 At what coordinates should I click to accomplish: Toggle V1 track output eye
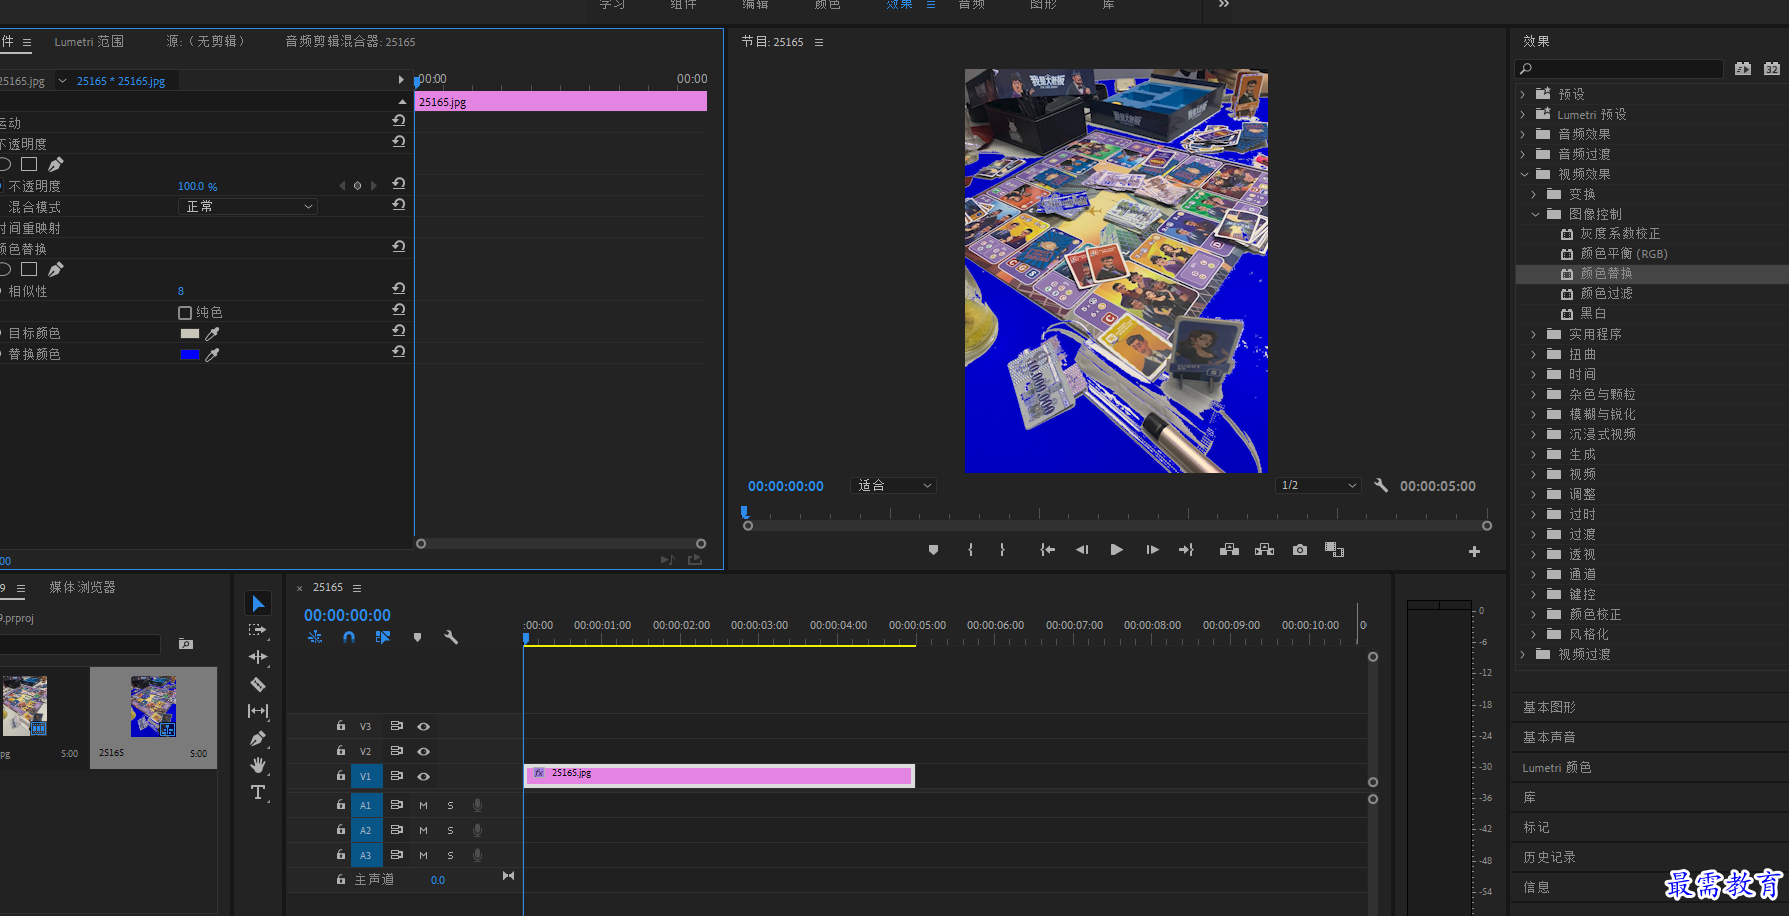424,776
